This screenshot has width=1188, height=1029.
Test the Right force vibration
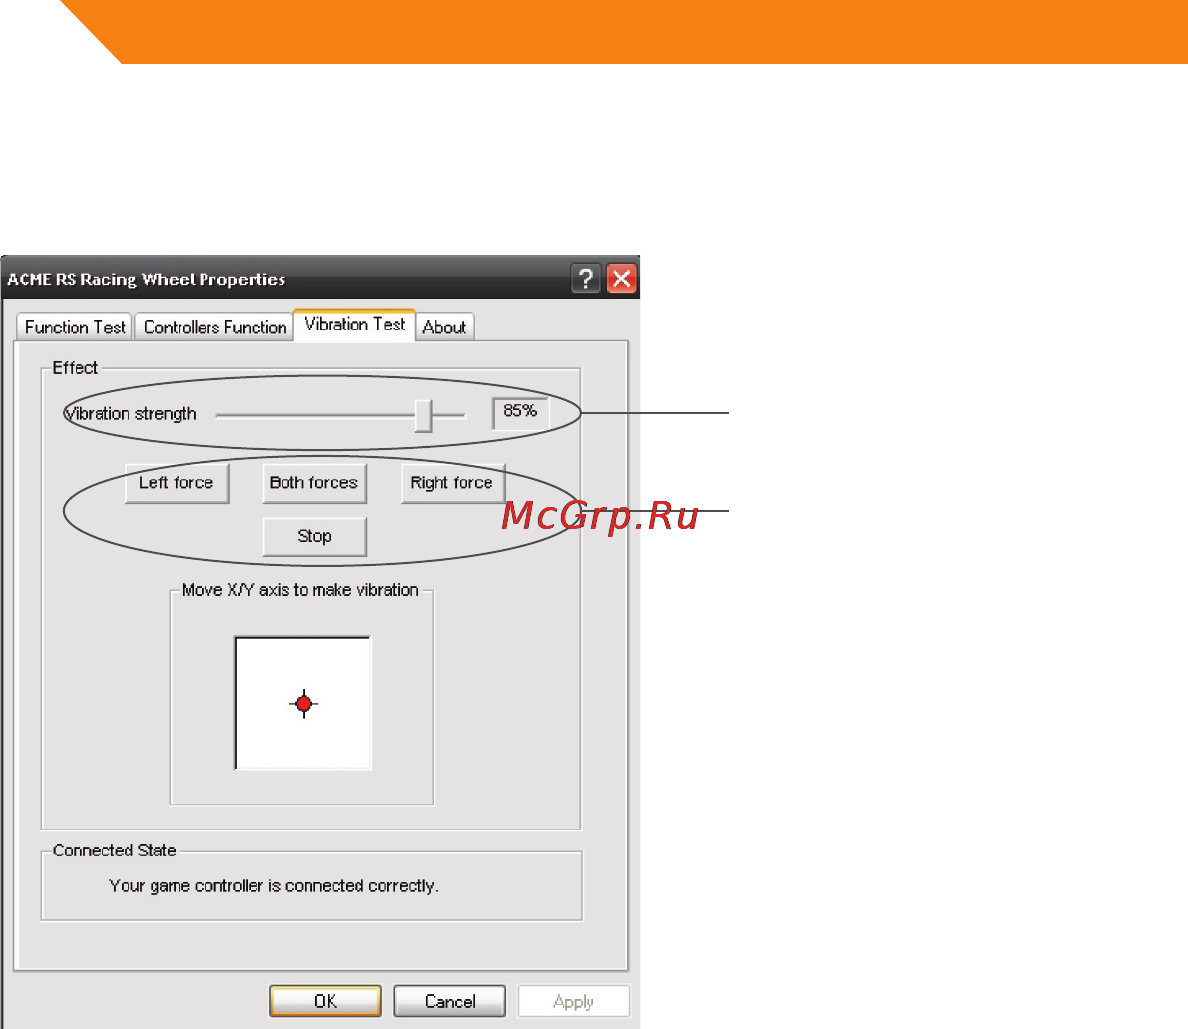click(452, 483)
